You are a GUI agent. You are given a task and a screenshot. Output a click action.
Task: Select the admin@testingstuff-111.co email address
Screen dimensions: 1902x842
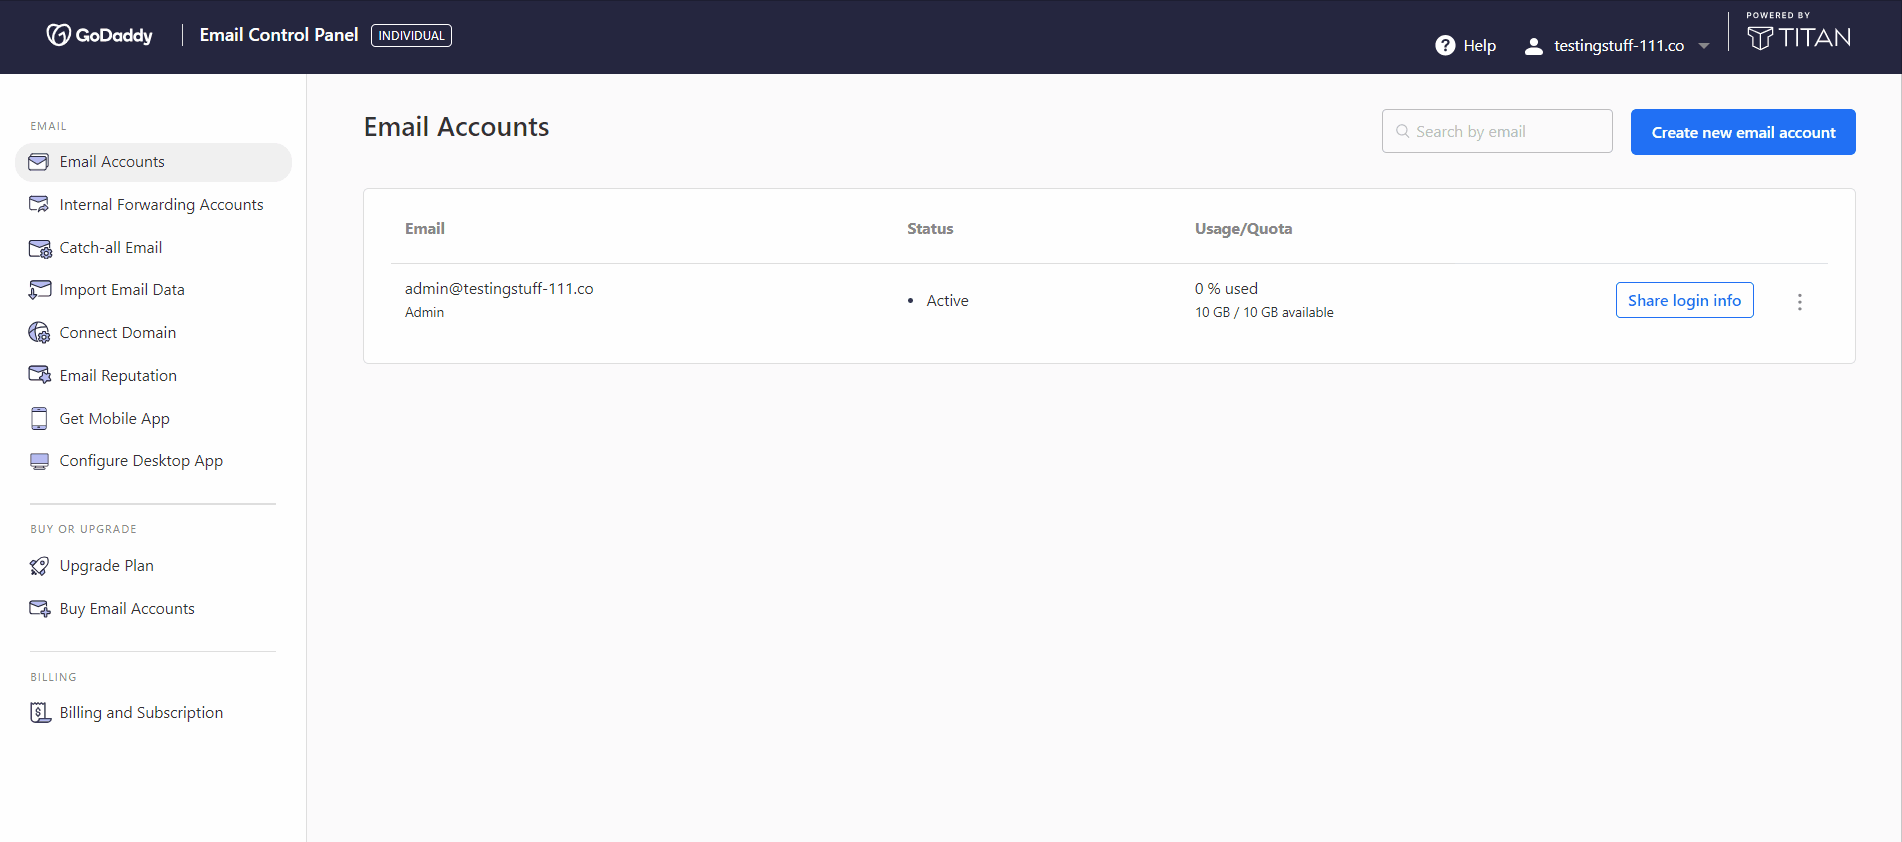[x=499, y=289]
